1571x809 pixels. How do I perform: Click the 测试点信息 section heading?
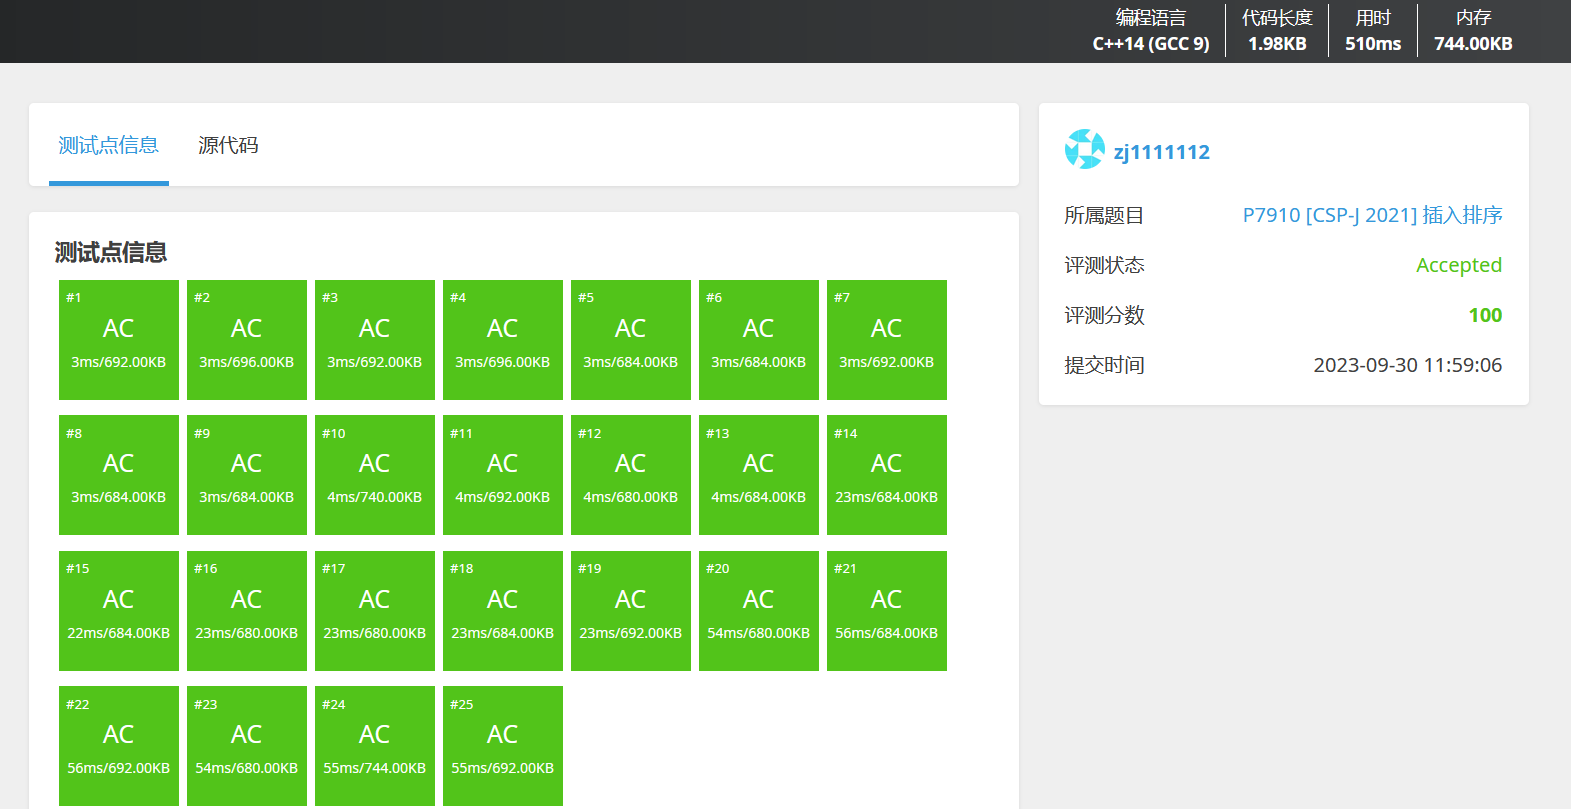[111, 252]
